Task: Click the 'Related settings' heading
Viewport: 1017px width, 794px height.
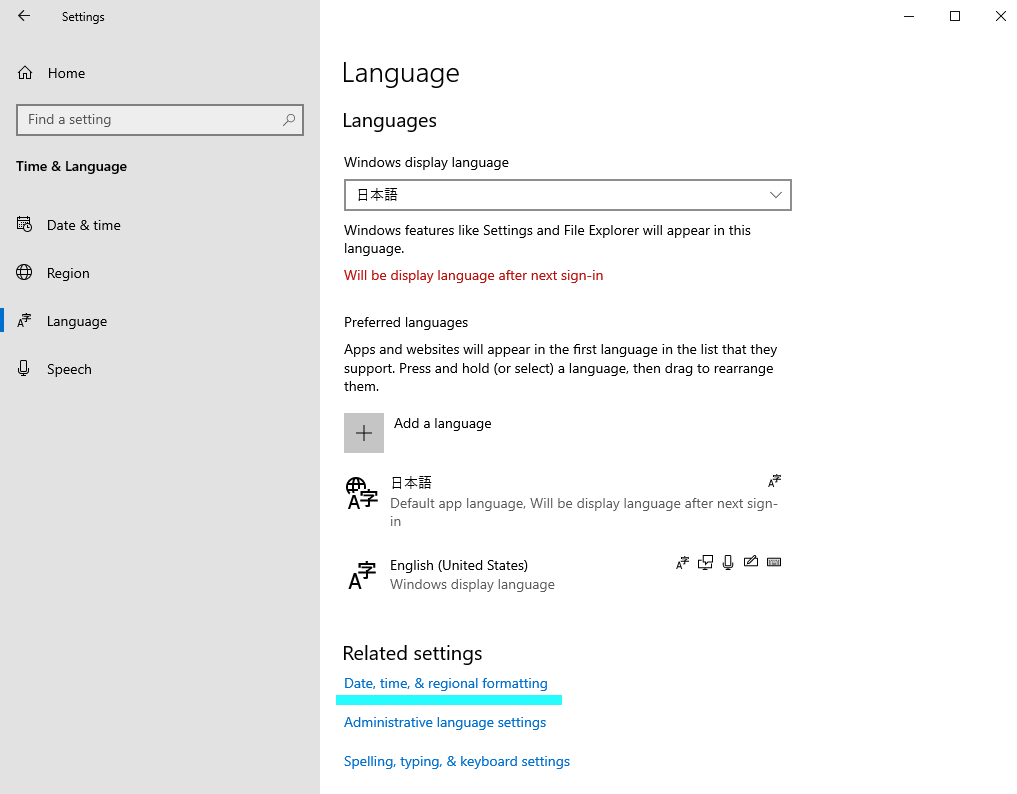Action: click(x=413, y=653)
